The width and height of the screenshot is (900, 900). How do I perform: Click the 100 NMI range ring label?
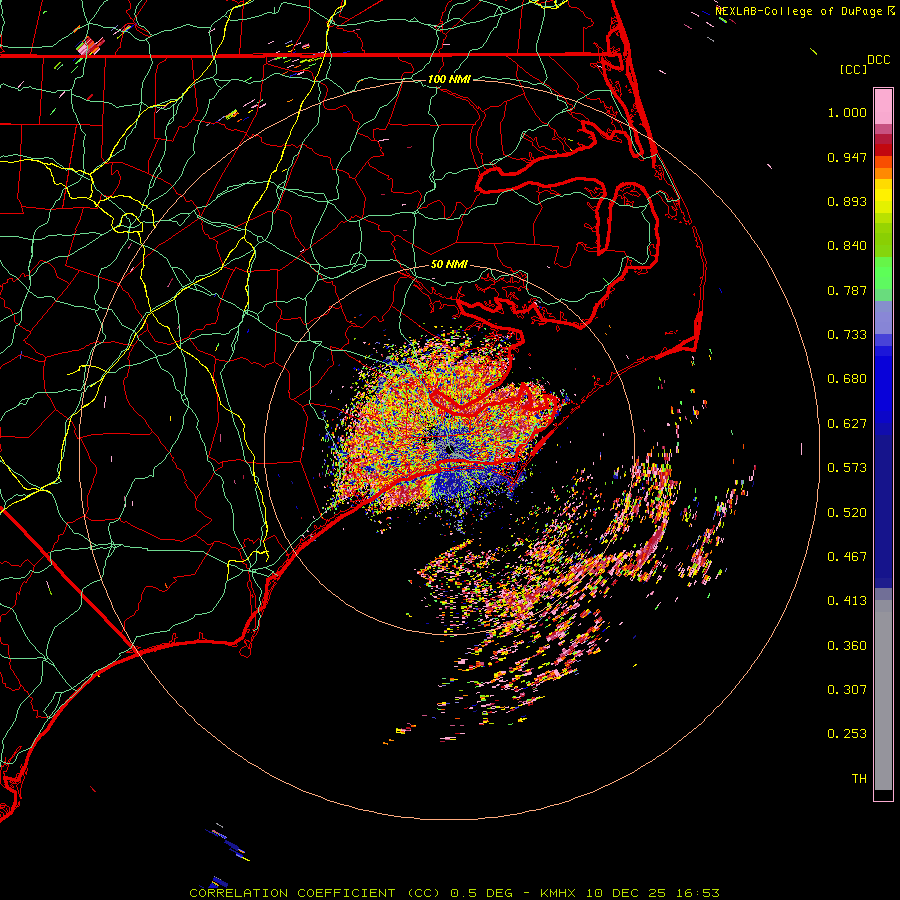point(449,79)
